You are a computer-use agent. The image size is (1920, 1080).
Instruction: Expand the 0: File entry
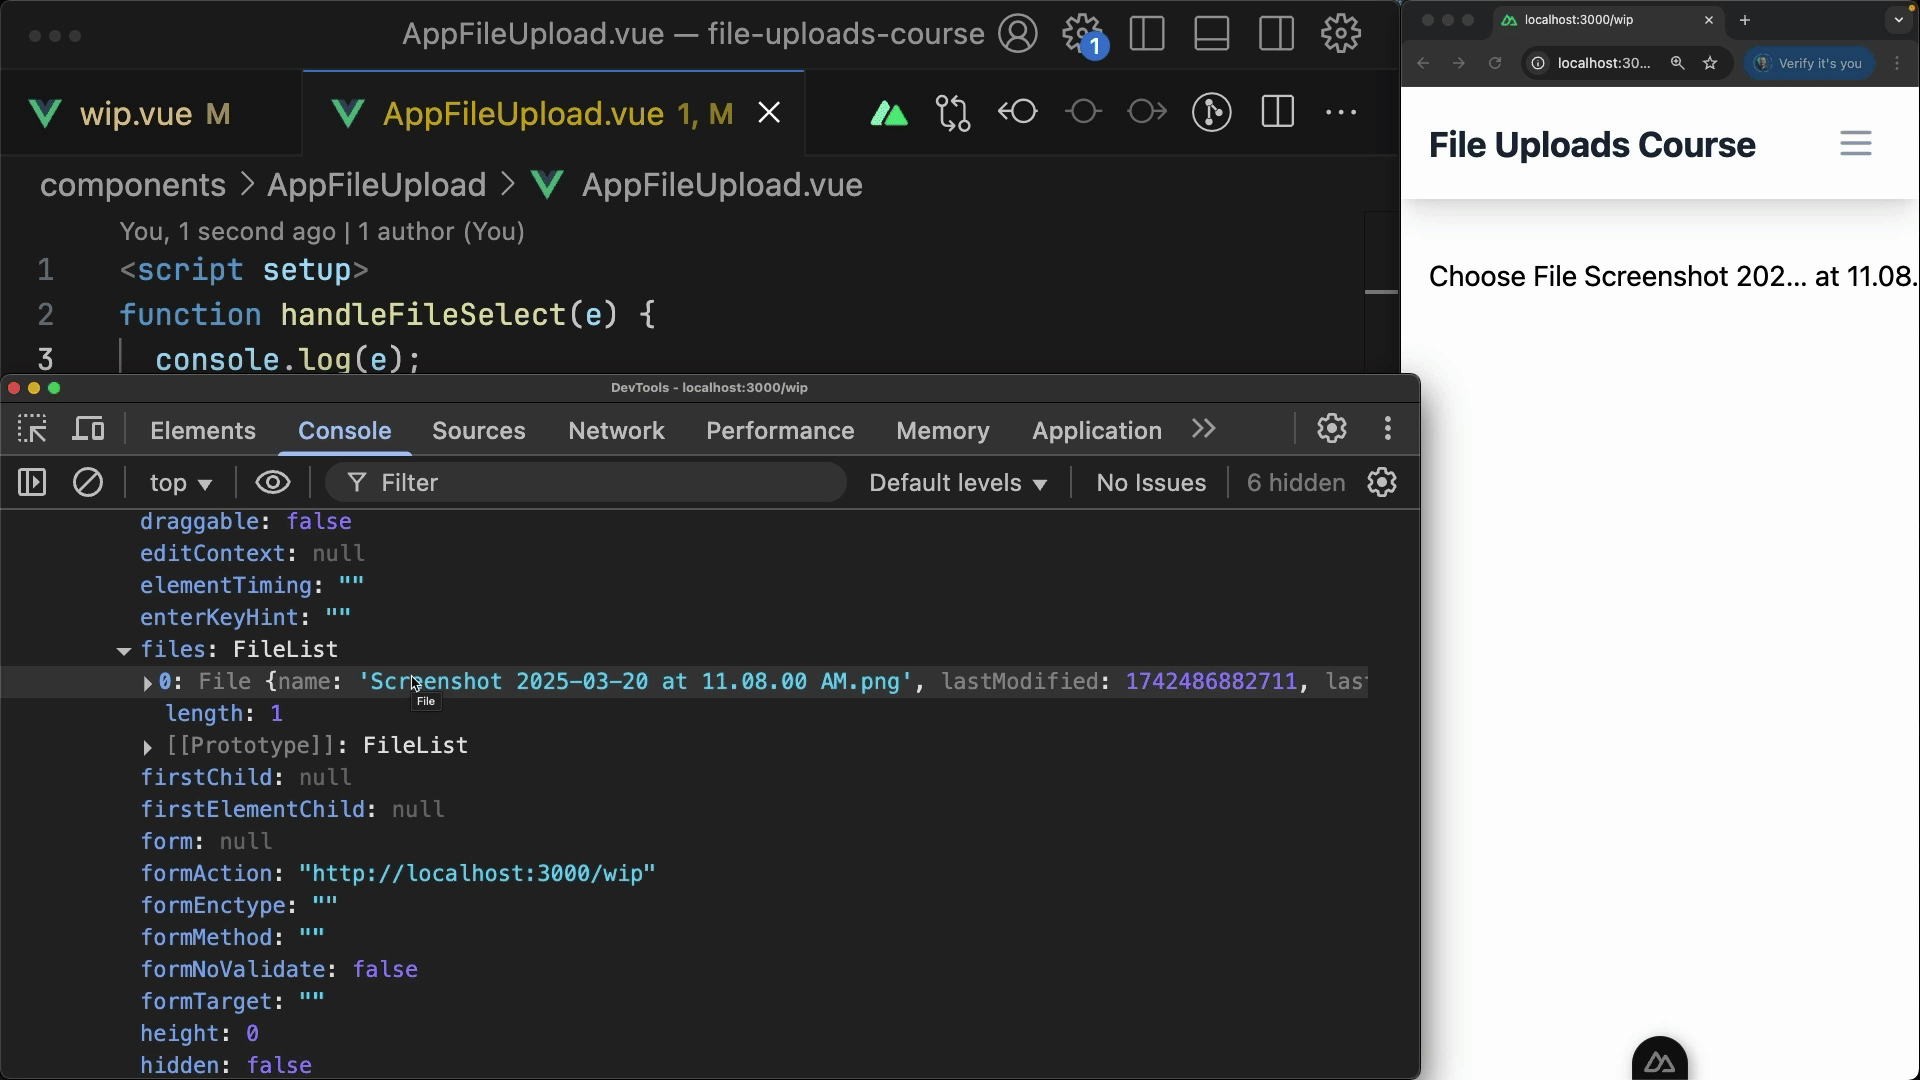click(148, 683)
